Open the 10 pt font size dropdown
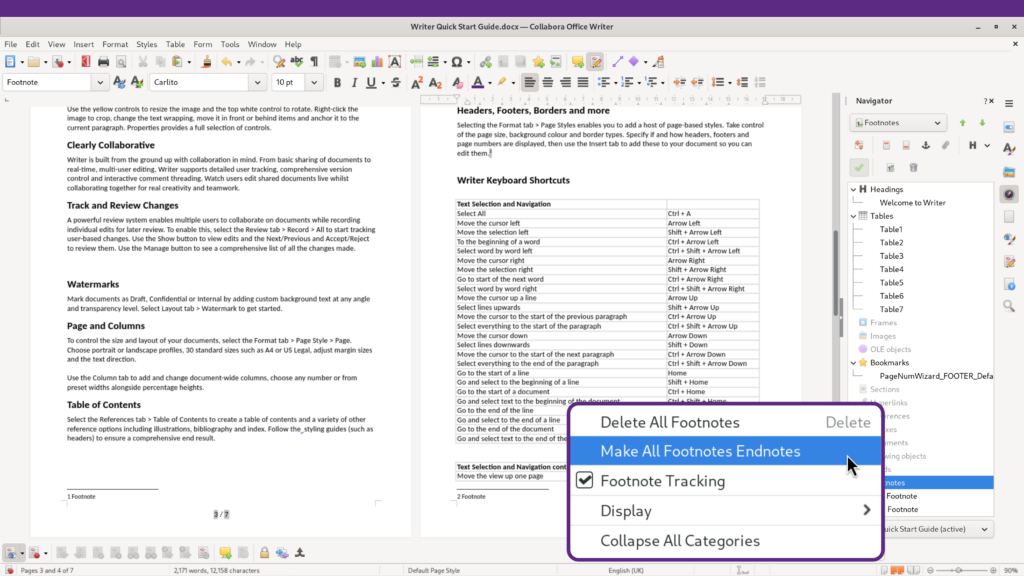1024x576 pixels. click(314, 82)
